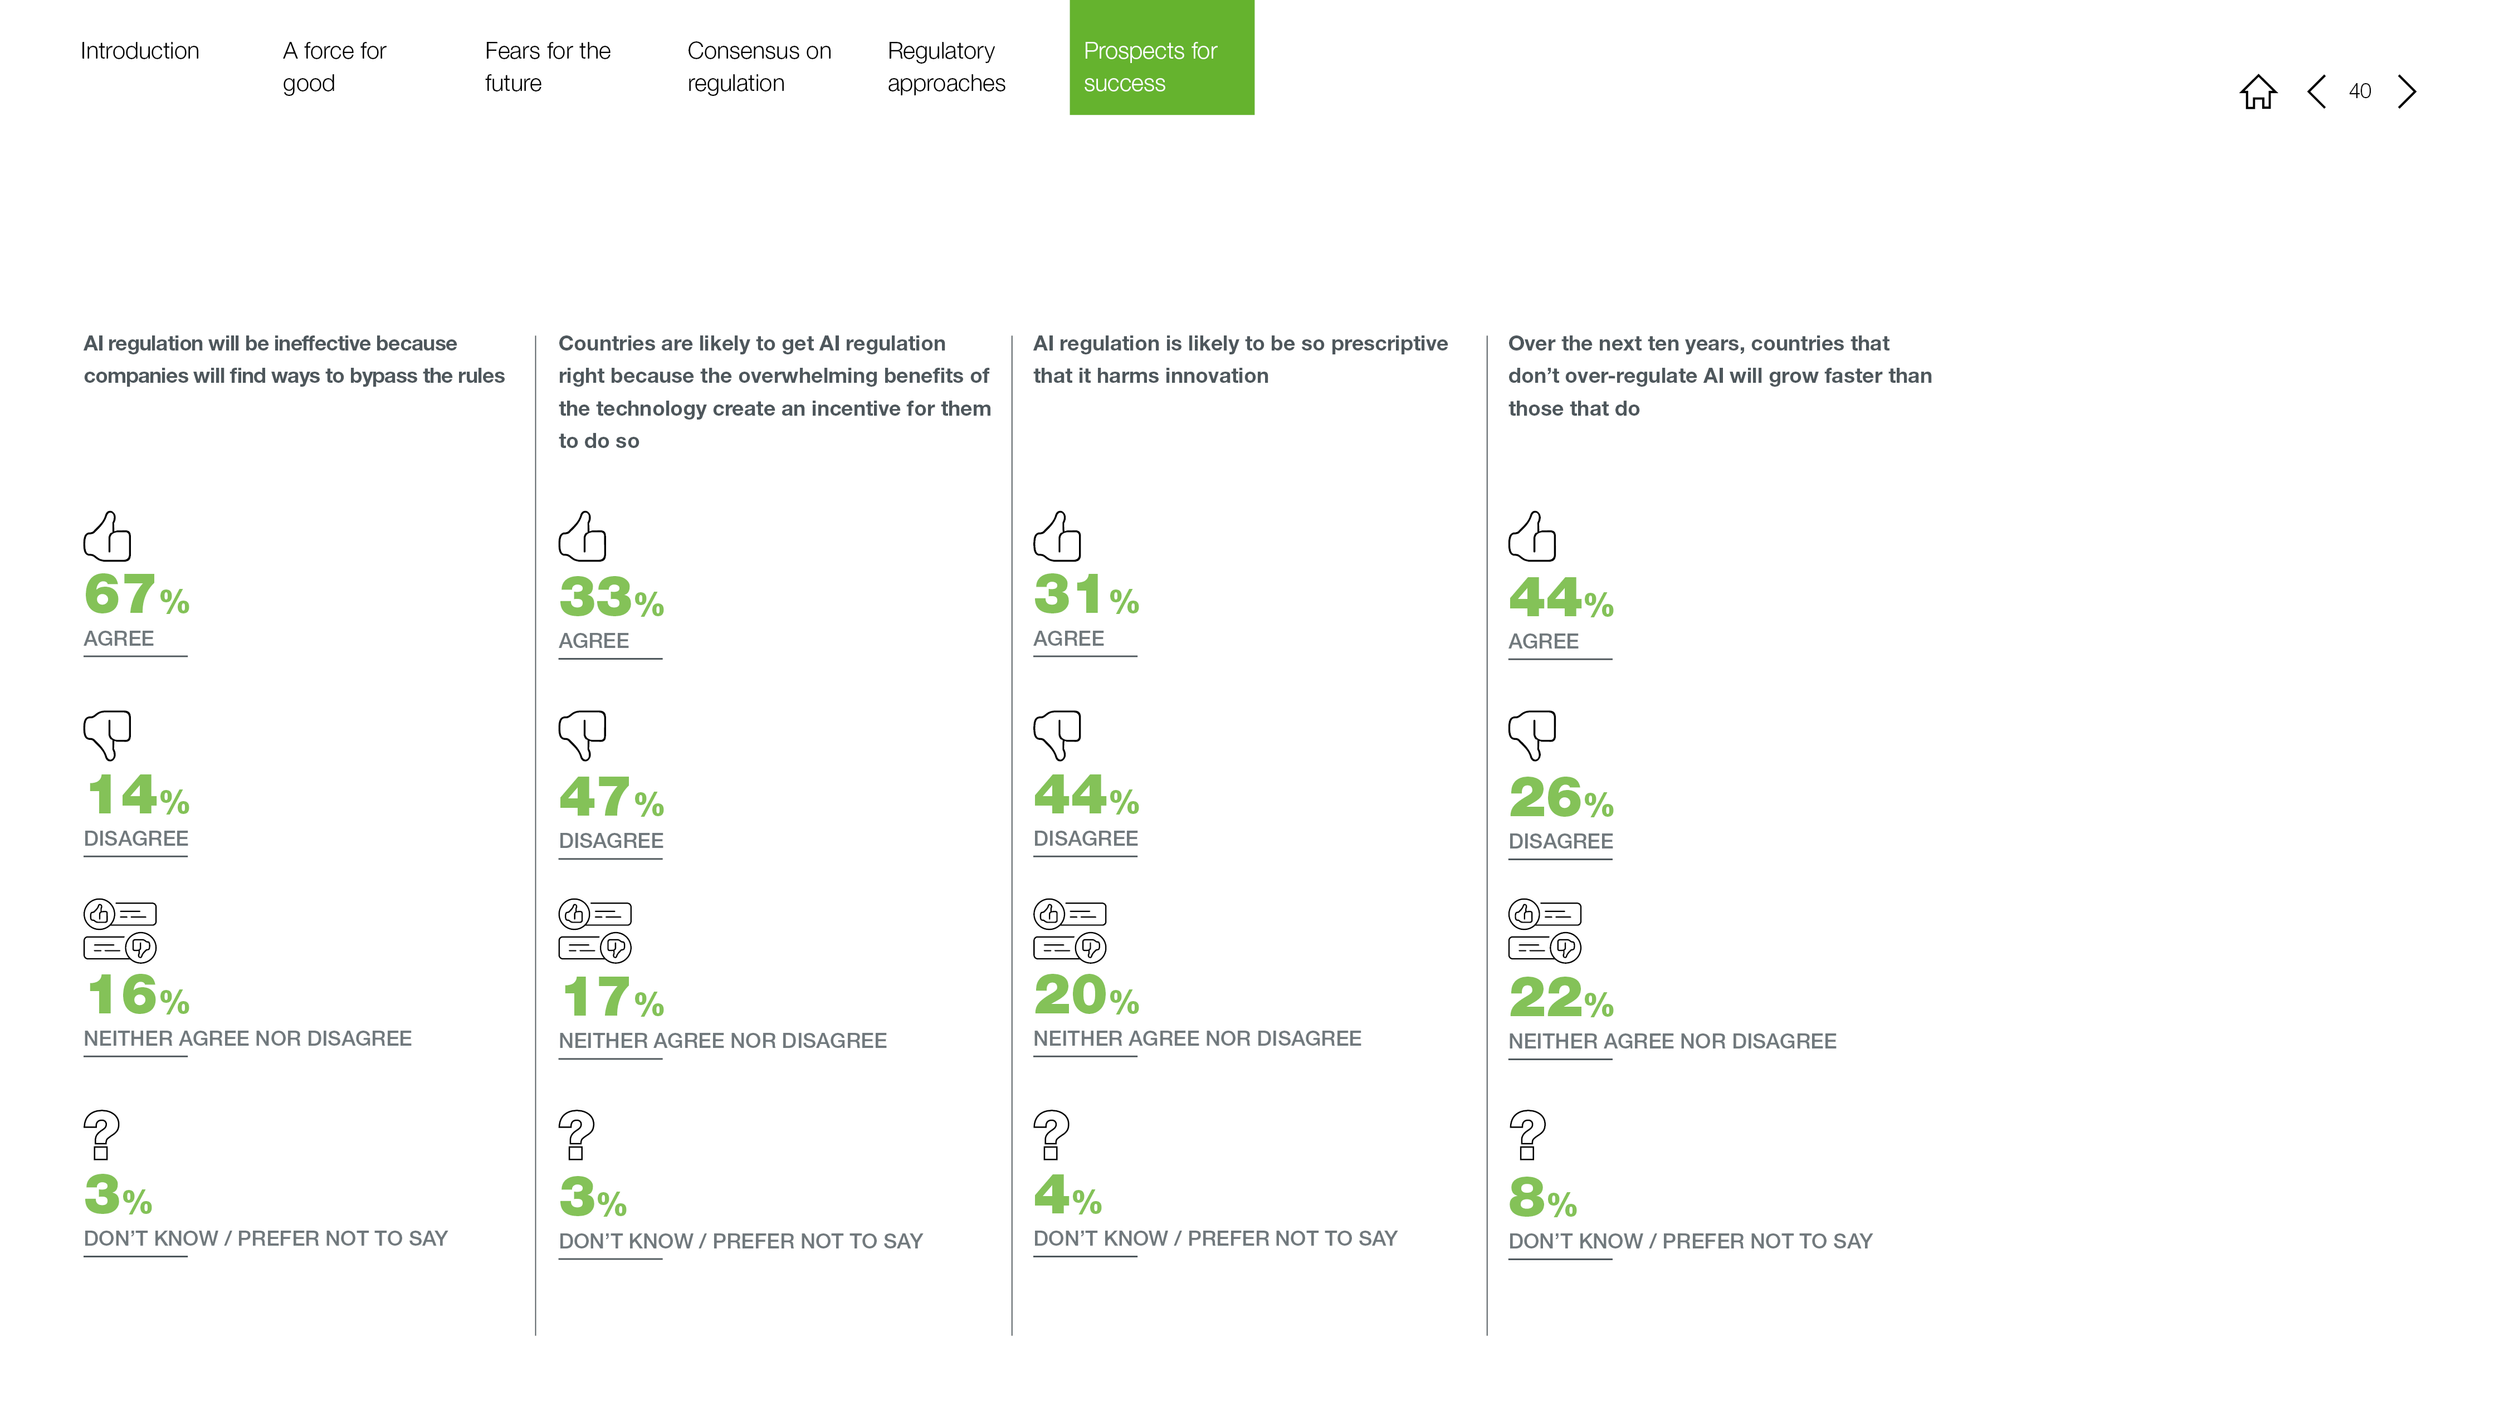Click the 26% disagree figure

pyautogui.click(x=1561, y=798)
